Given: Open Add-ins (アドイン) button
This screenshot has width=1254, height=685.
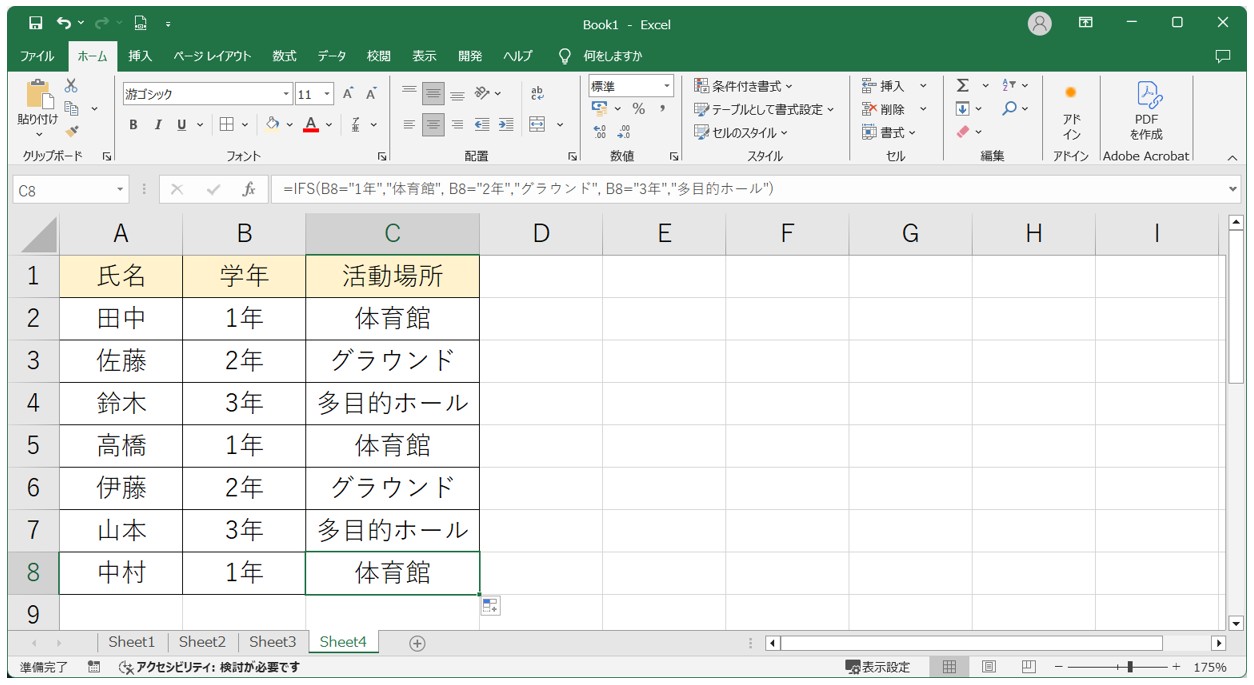Looking at the screenshot, I should pyautogui.click(x=1071, y=111).
